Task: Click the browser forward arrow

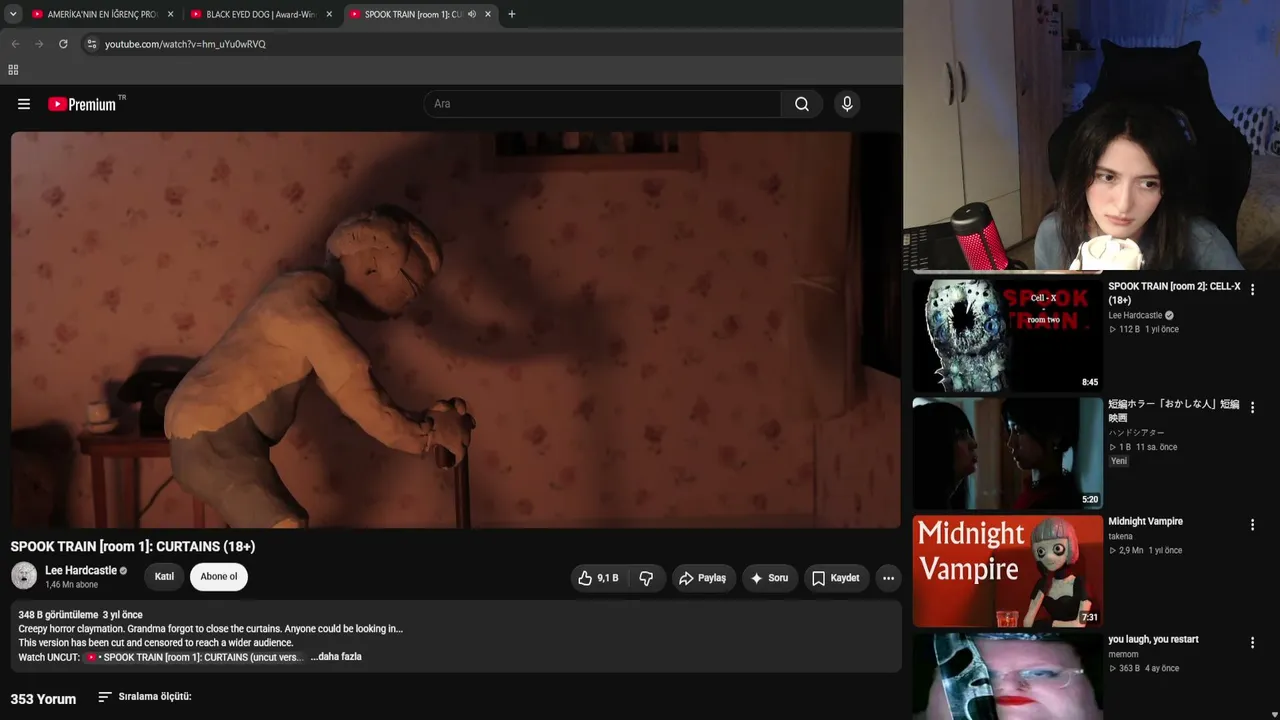Action: (x=39, y=44)
